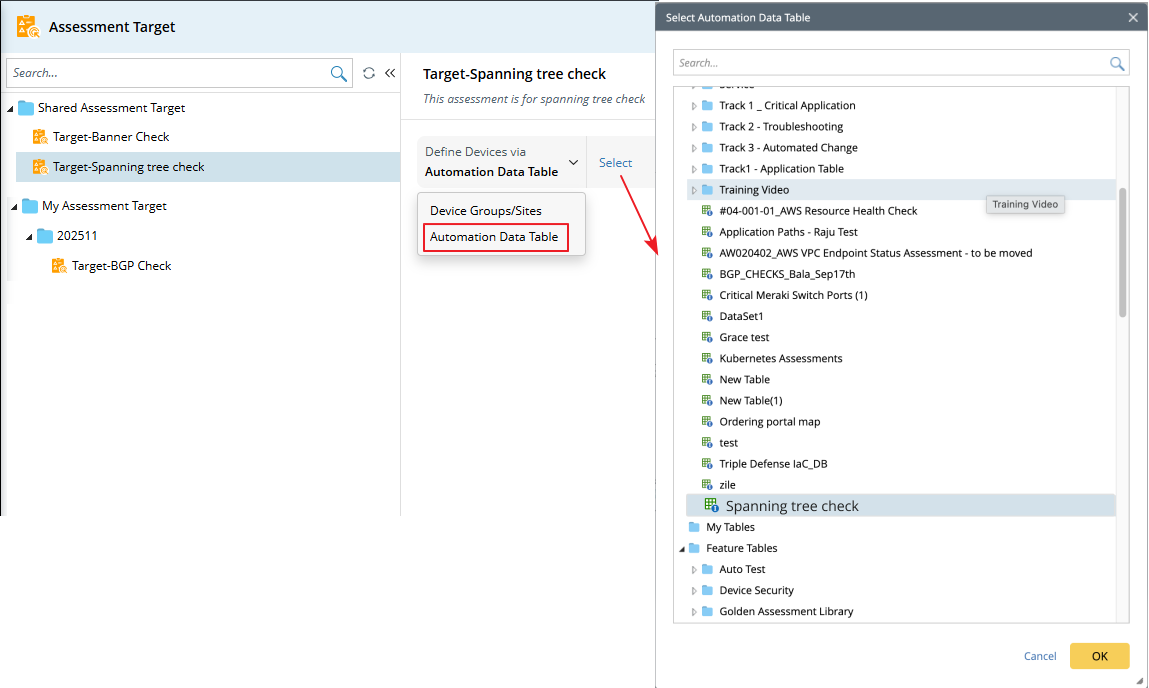
Task: Expand the Training Video folder
Action: click(x=694, y=190)
